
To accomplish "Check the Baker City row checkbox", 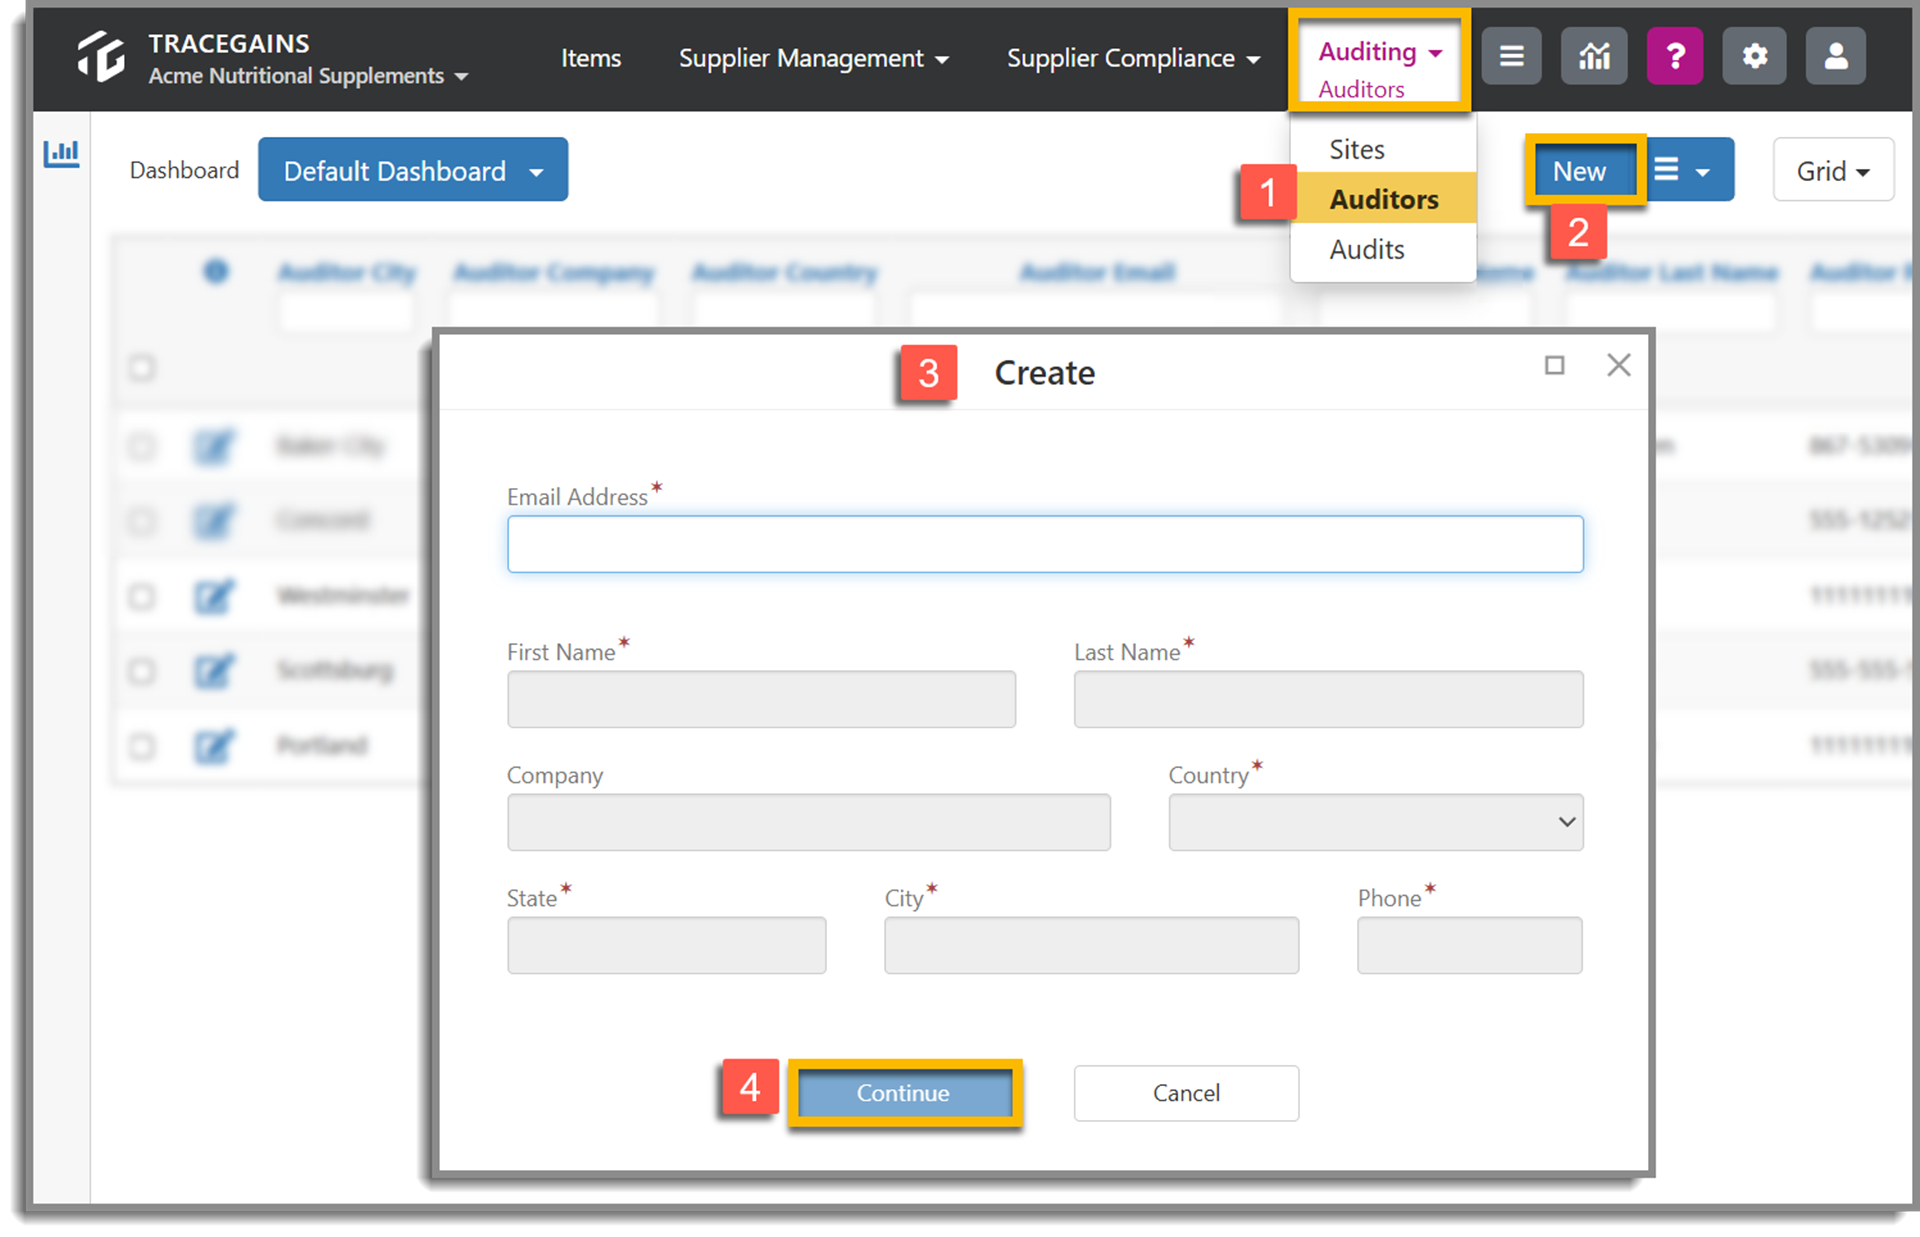I will [142, 446].
